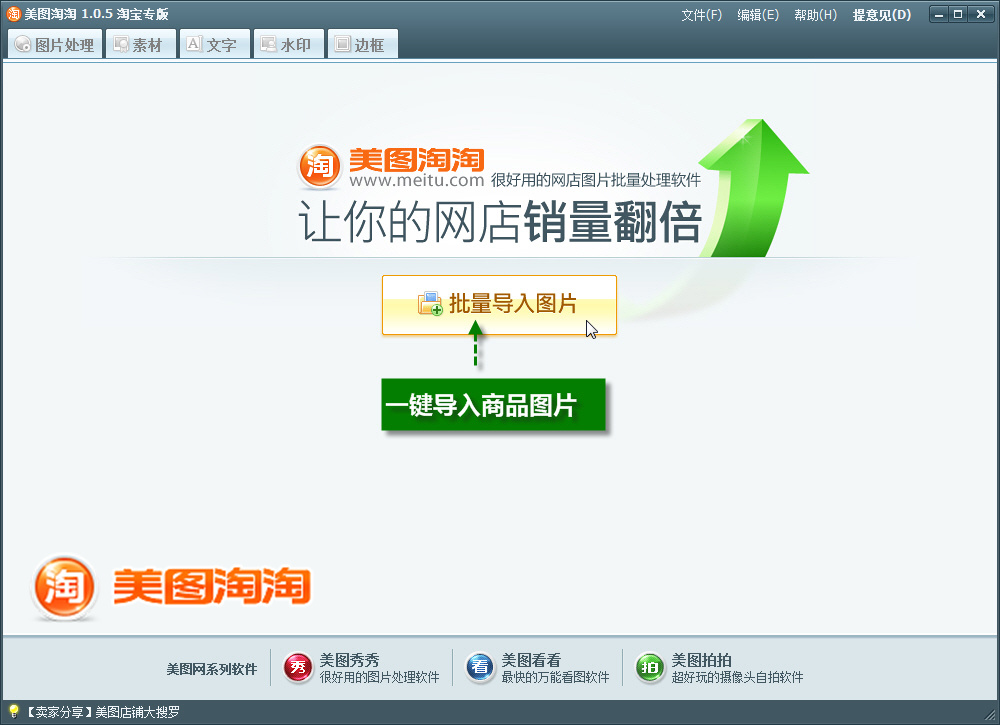This screenshot has width=1000, height=725.
Task: Click the import images icon on 批量导入图片 button
Action: pyautogui.click(x=430, y=304)
